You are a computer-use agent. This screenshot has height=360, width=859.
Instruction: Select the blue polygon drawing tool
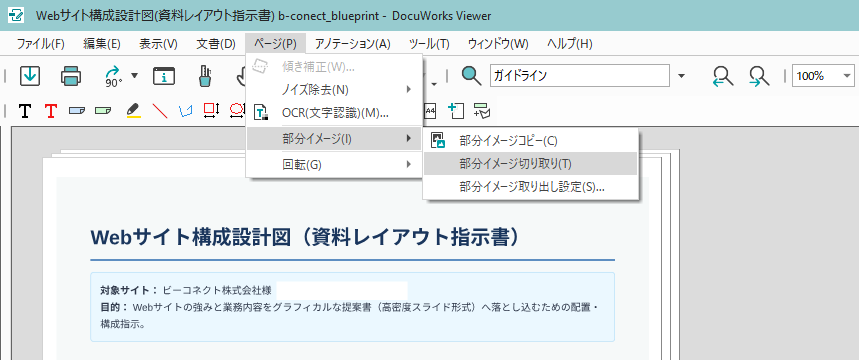[186, 111]
